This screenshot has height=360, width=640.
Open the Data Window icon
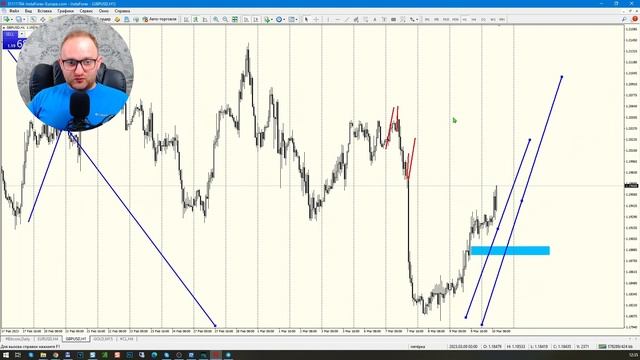(x=42, y=19)
